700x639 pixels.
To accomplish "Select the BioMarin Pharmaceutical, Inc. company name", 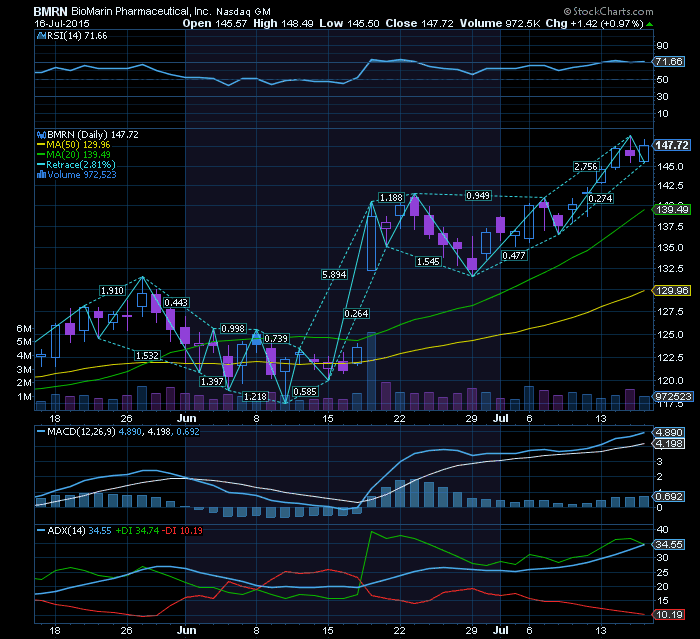I will coord(142,11).
